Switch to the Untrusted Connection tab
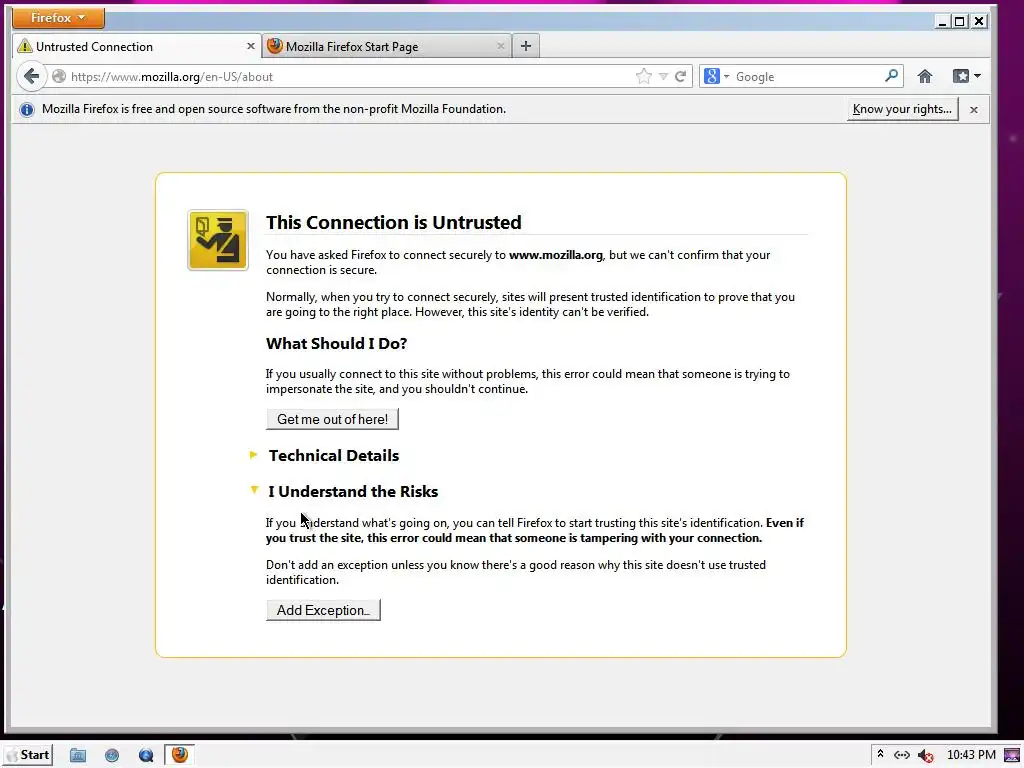This screenshot has width=1024, height=768. pos(137,46)
